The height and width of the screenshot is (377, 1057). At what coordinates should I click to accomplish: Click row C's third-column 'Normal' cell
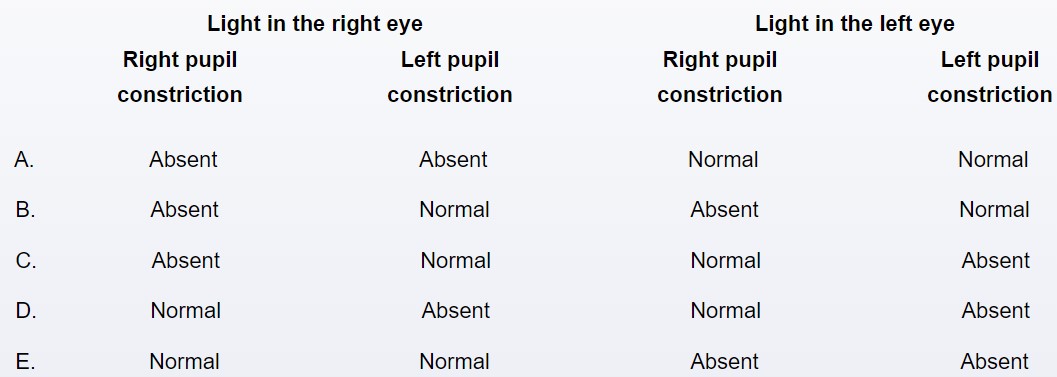[725, 261]
